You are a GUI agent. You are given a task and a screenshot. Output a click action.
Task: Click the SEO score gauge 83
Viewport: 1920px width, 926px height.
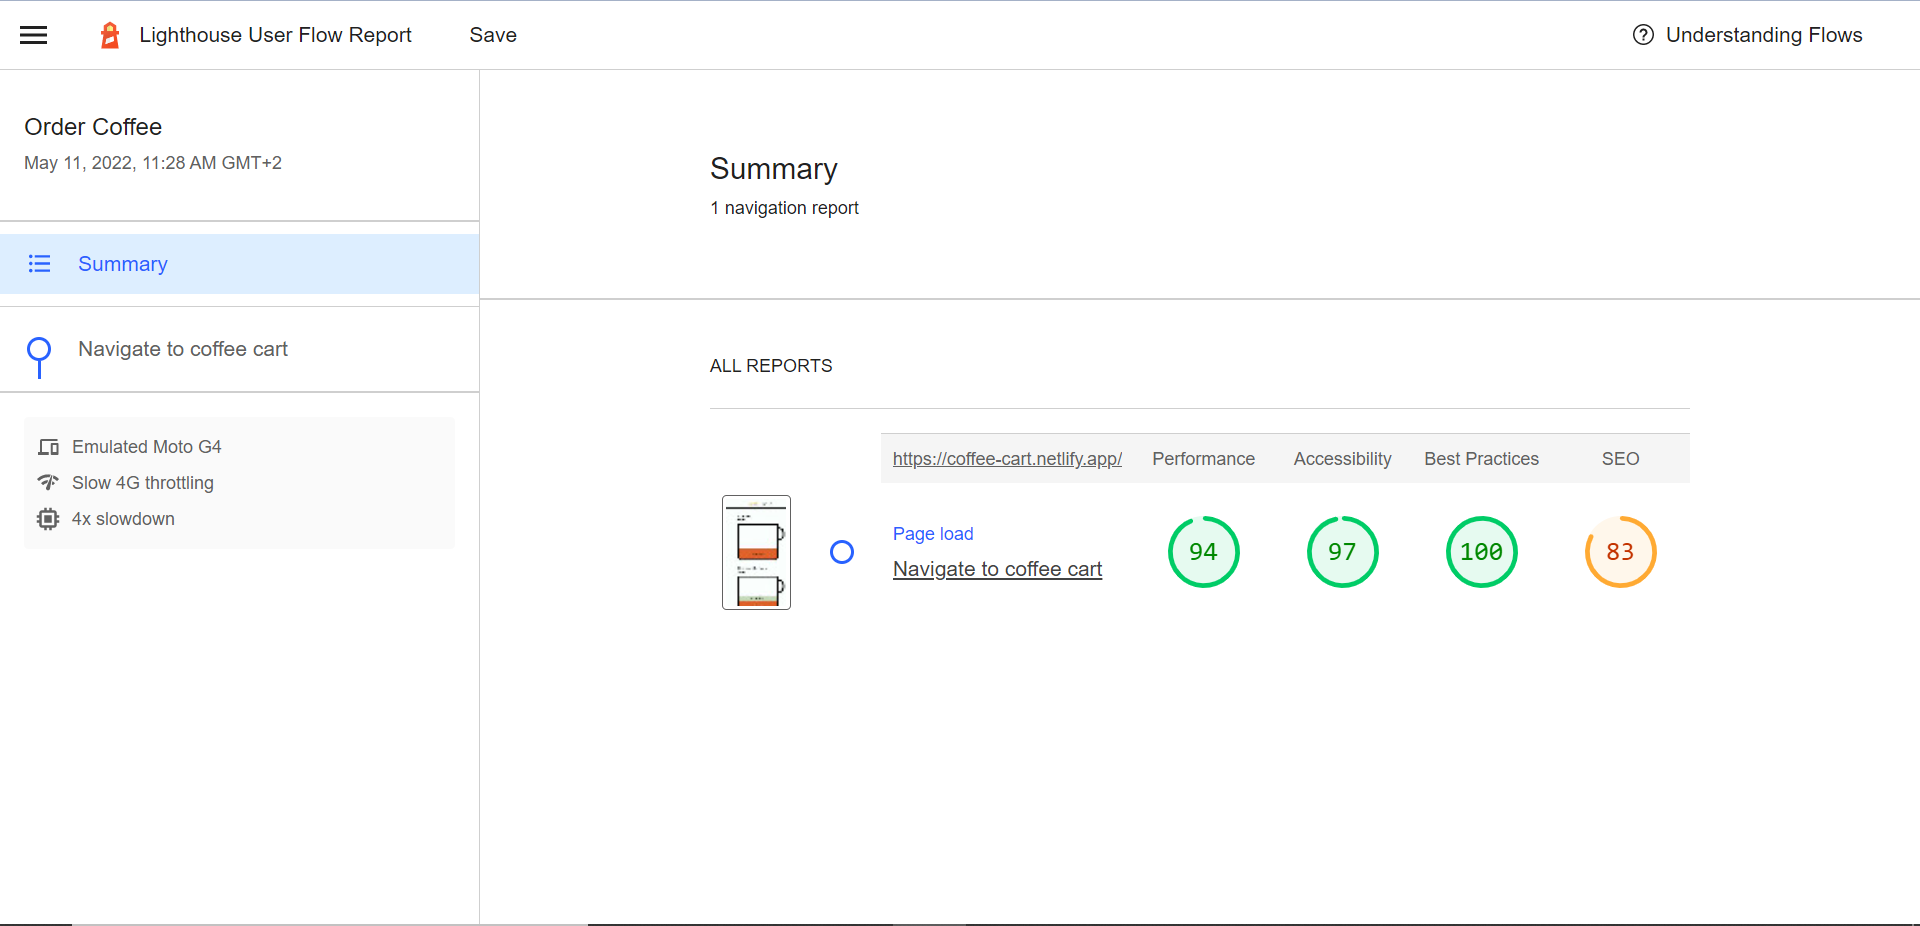(x=1621, y=552)
